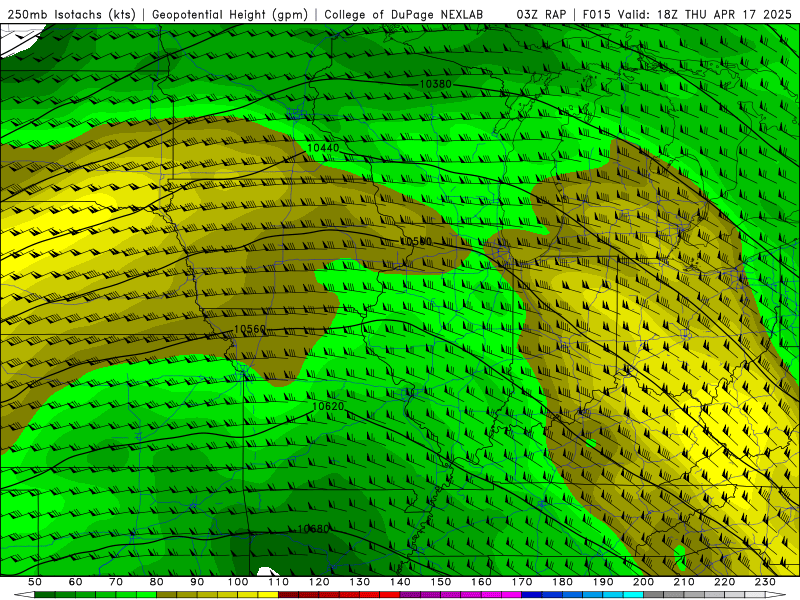The height and width of the screenshot is (600, 800).
Task: Select the 150 color scale label
Action: (x=440, y=582)
